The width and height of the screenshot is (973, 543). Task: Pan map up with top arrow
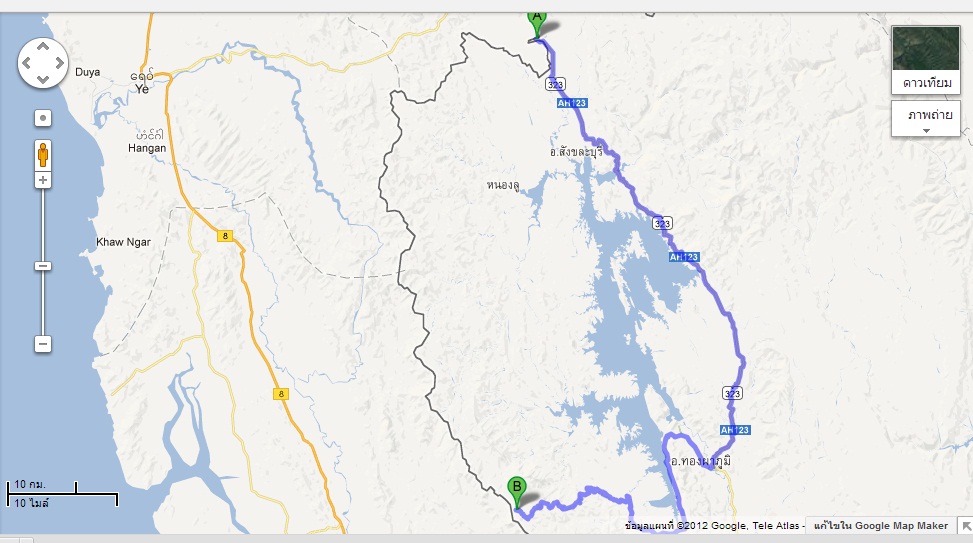pos(43,47)
